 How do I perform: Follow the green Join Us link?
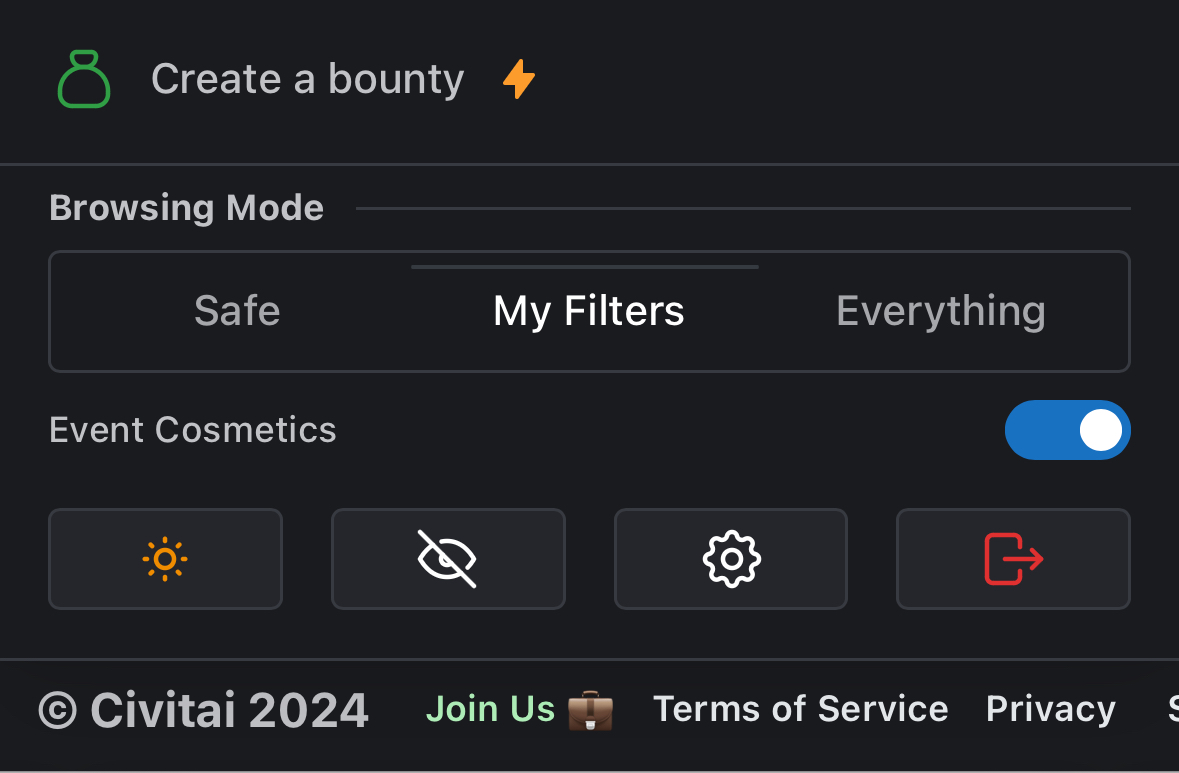coord(490,709)
